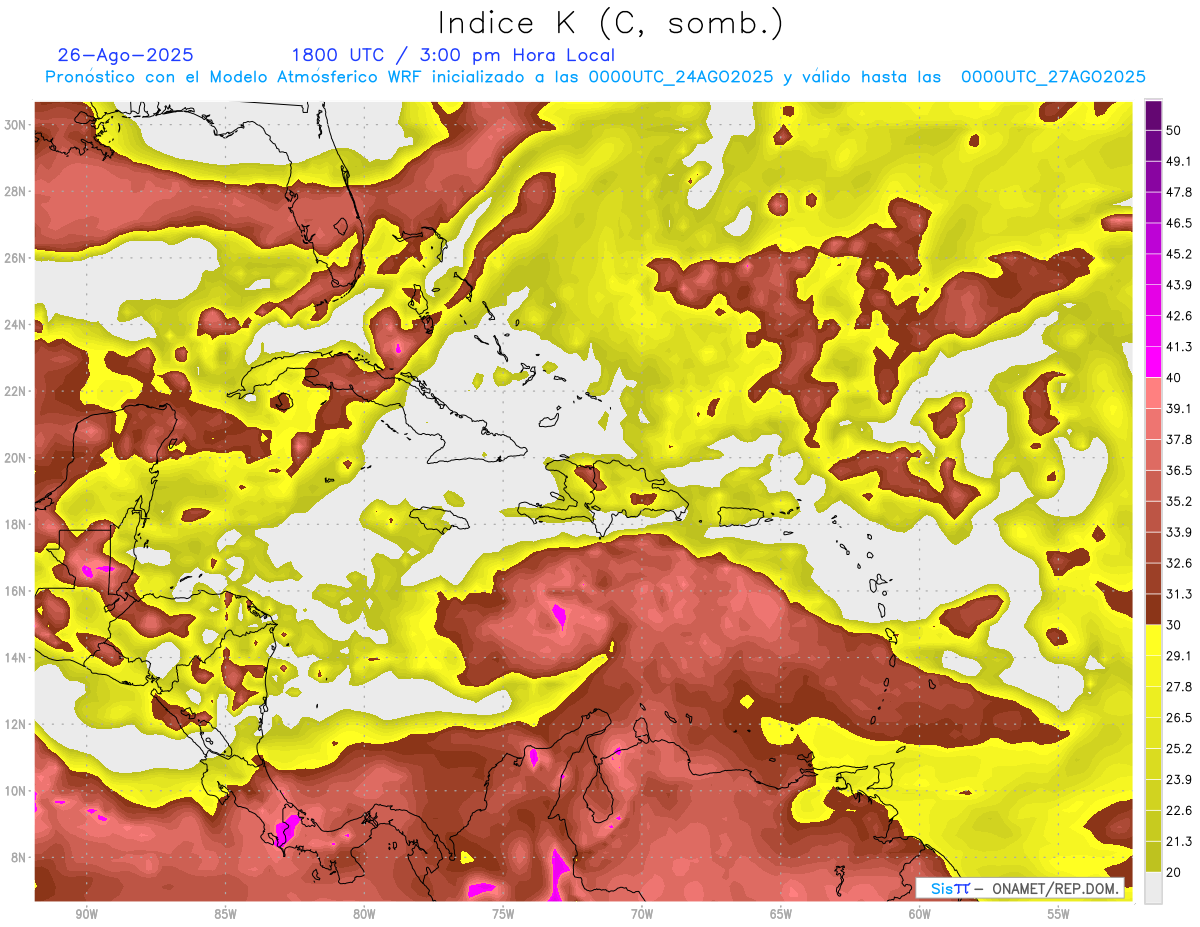Click the colorbar value "30"
This screenshot has width=1200, height=927.
tap(1175, 625)
